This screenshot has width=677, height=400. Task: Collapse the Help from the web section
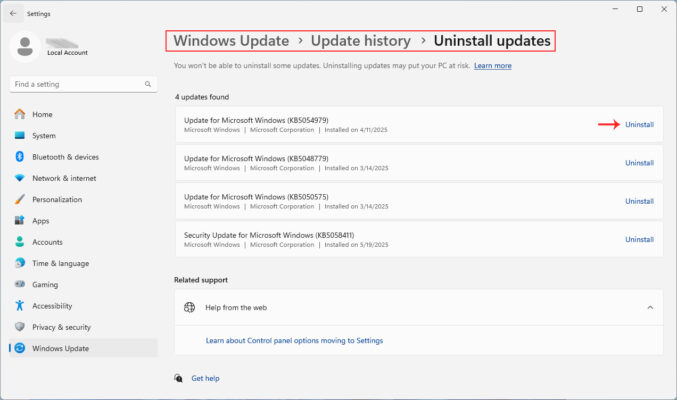click(x=650, y=307)
